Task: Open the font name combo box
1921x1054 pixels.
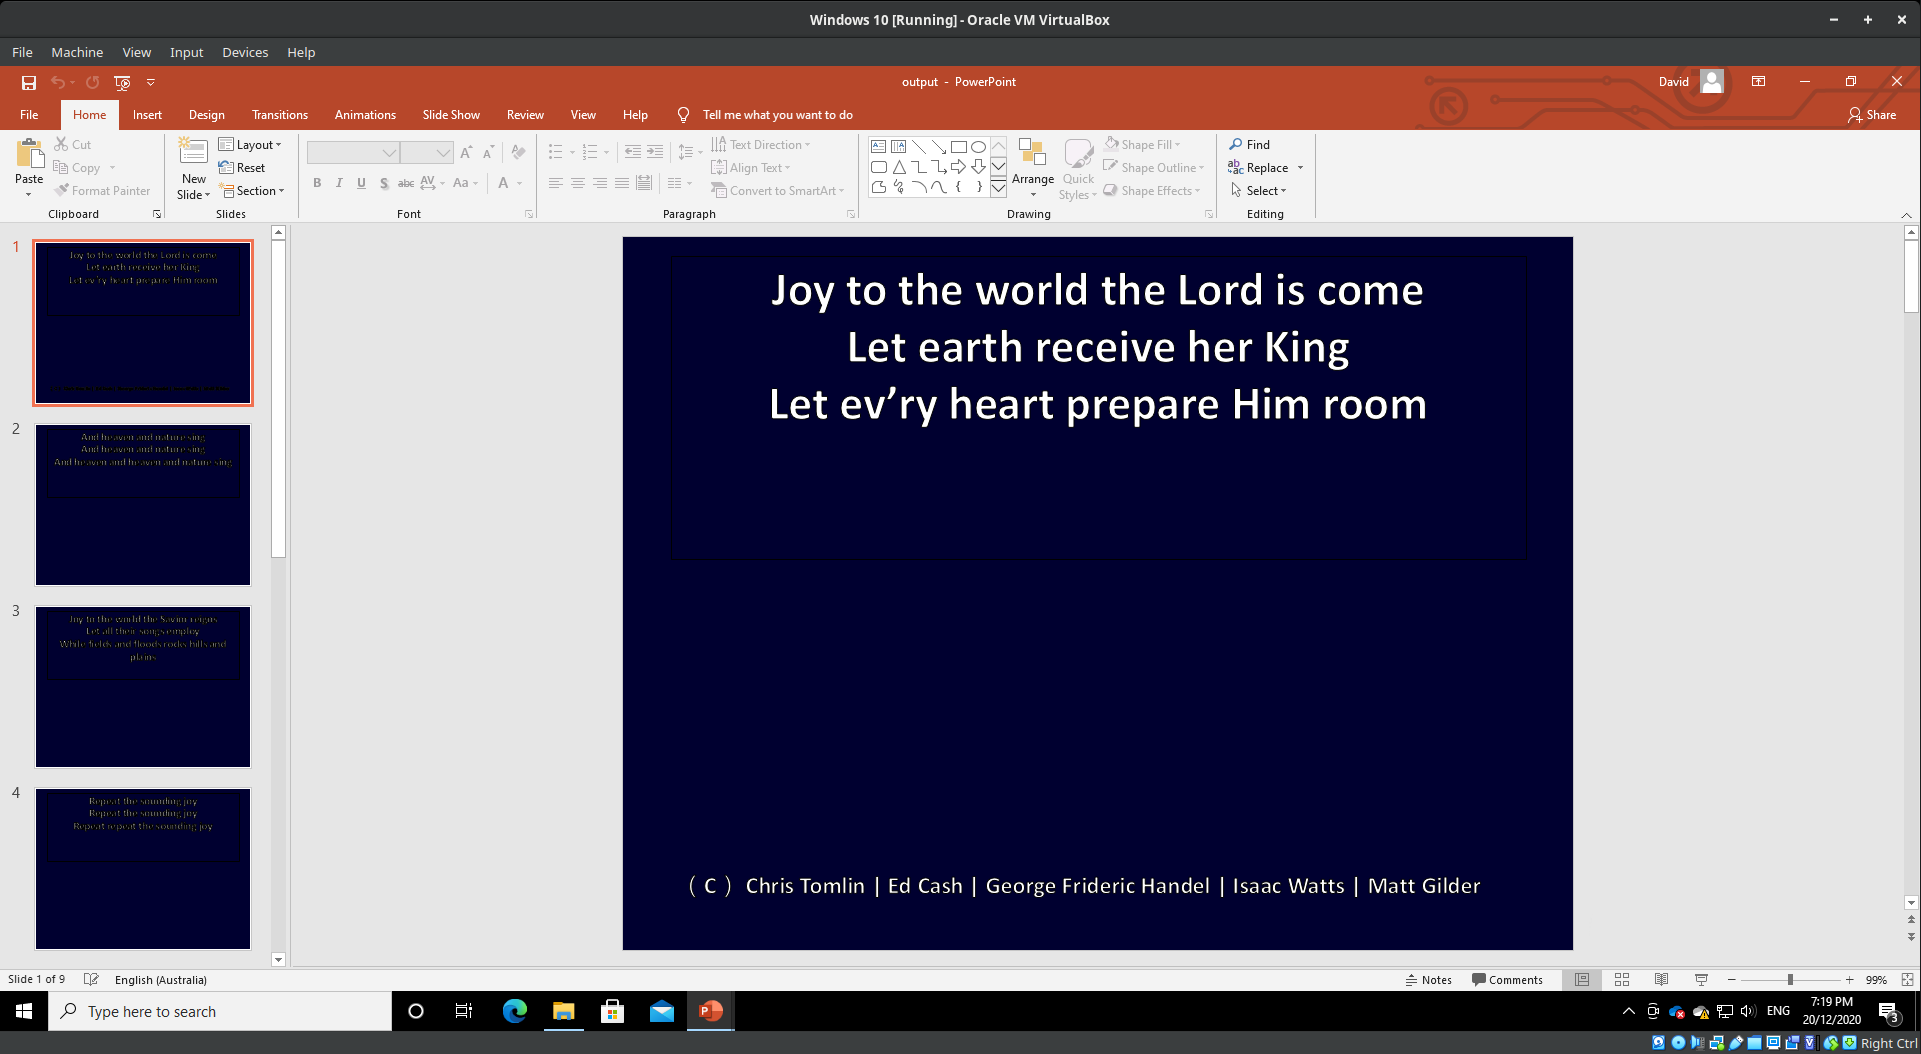Action: coord(353,152)
